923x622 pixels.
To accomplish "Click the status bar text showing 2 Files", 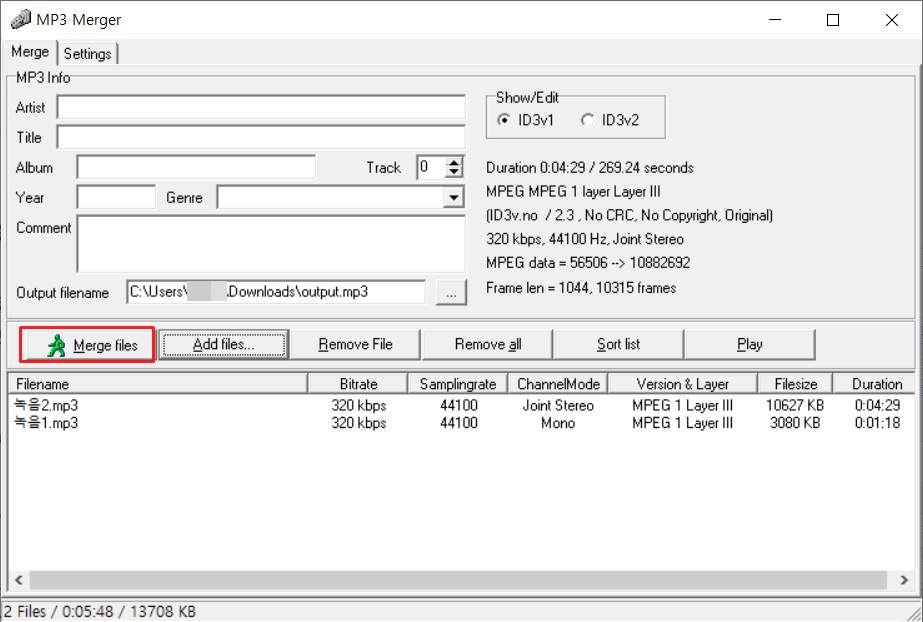I will tap(99, 611).
